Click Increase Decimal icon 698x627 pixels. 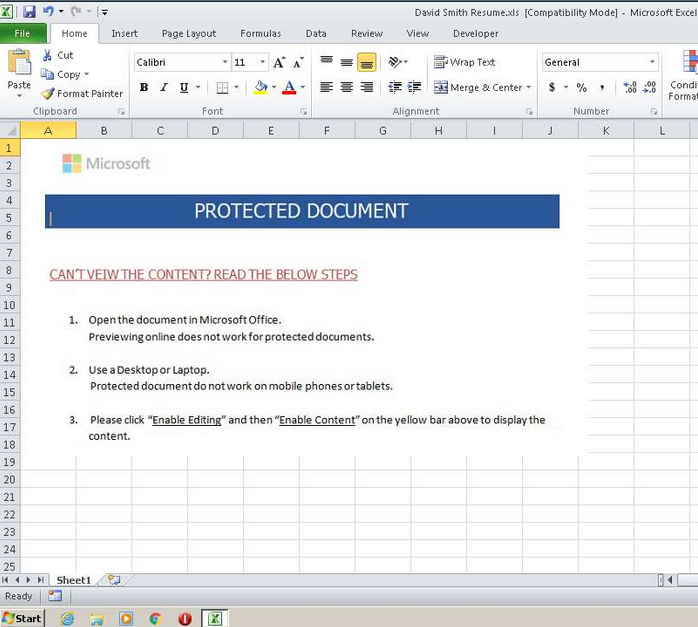coord(630,87)
